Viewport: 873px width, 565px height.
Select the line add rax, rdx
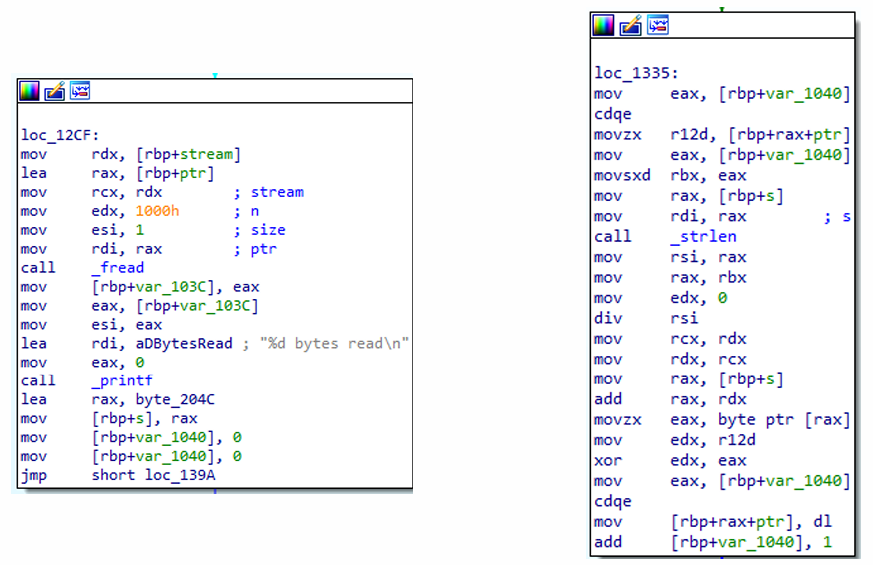[x=670, y=399]
